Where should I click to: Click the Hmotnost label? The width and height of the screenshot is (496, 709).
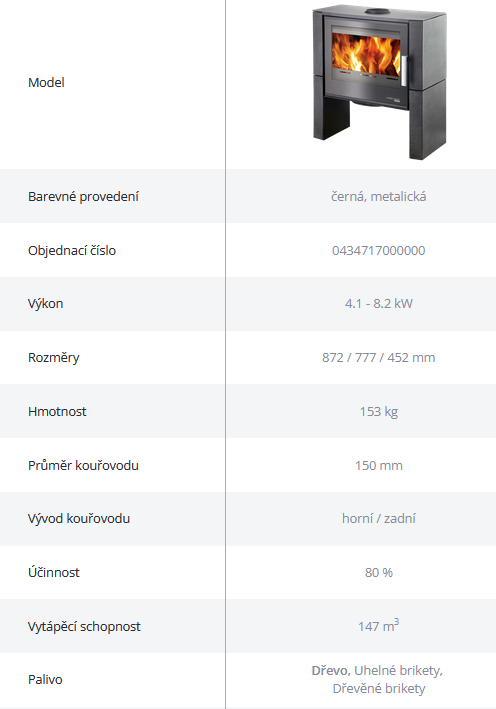pyautogui.click(x=57, y=411)
